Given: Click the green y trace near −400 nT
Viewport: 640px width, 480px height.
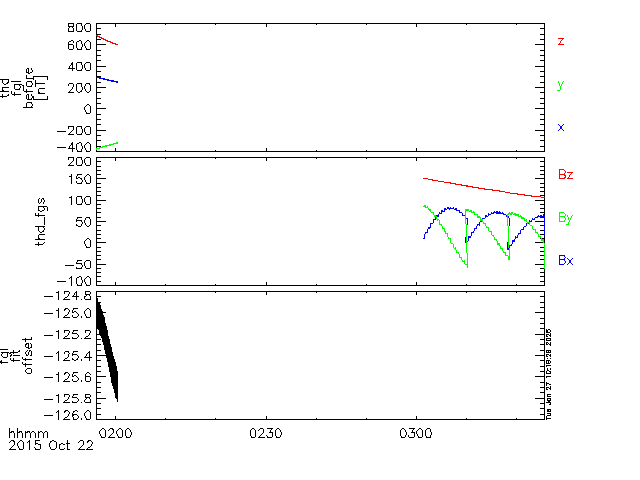Looking at the screenshot, I should pos(107,146).
